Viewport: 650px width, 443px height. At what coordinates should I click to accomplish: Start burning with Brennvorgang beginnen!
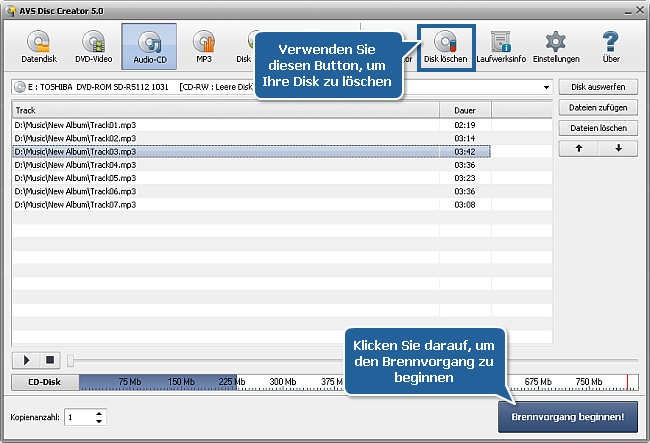568,417
